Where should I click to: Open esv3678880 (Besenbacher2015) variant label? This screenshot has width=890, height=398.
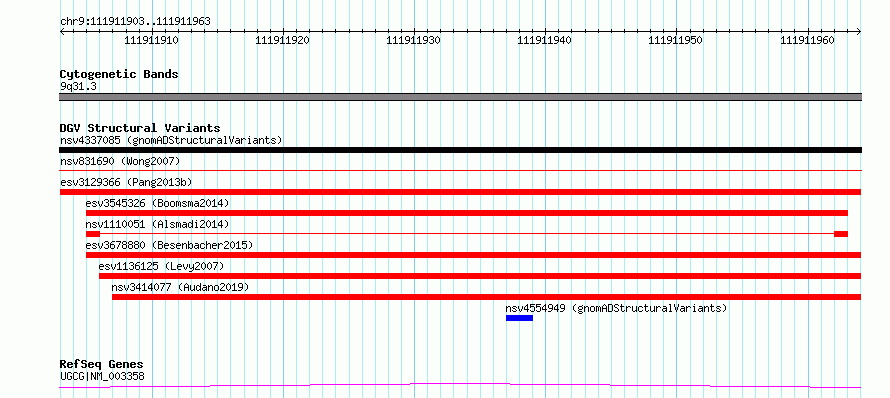169,245
